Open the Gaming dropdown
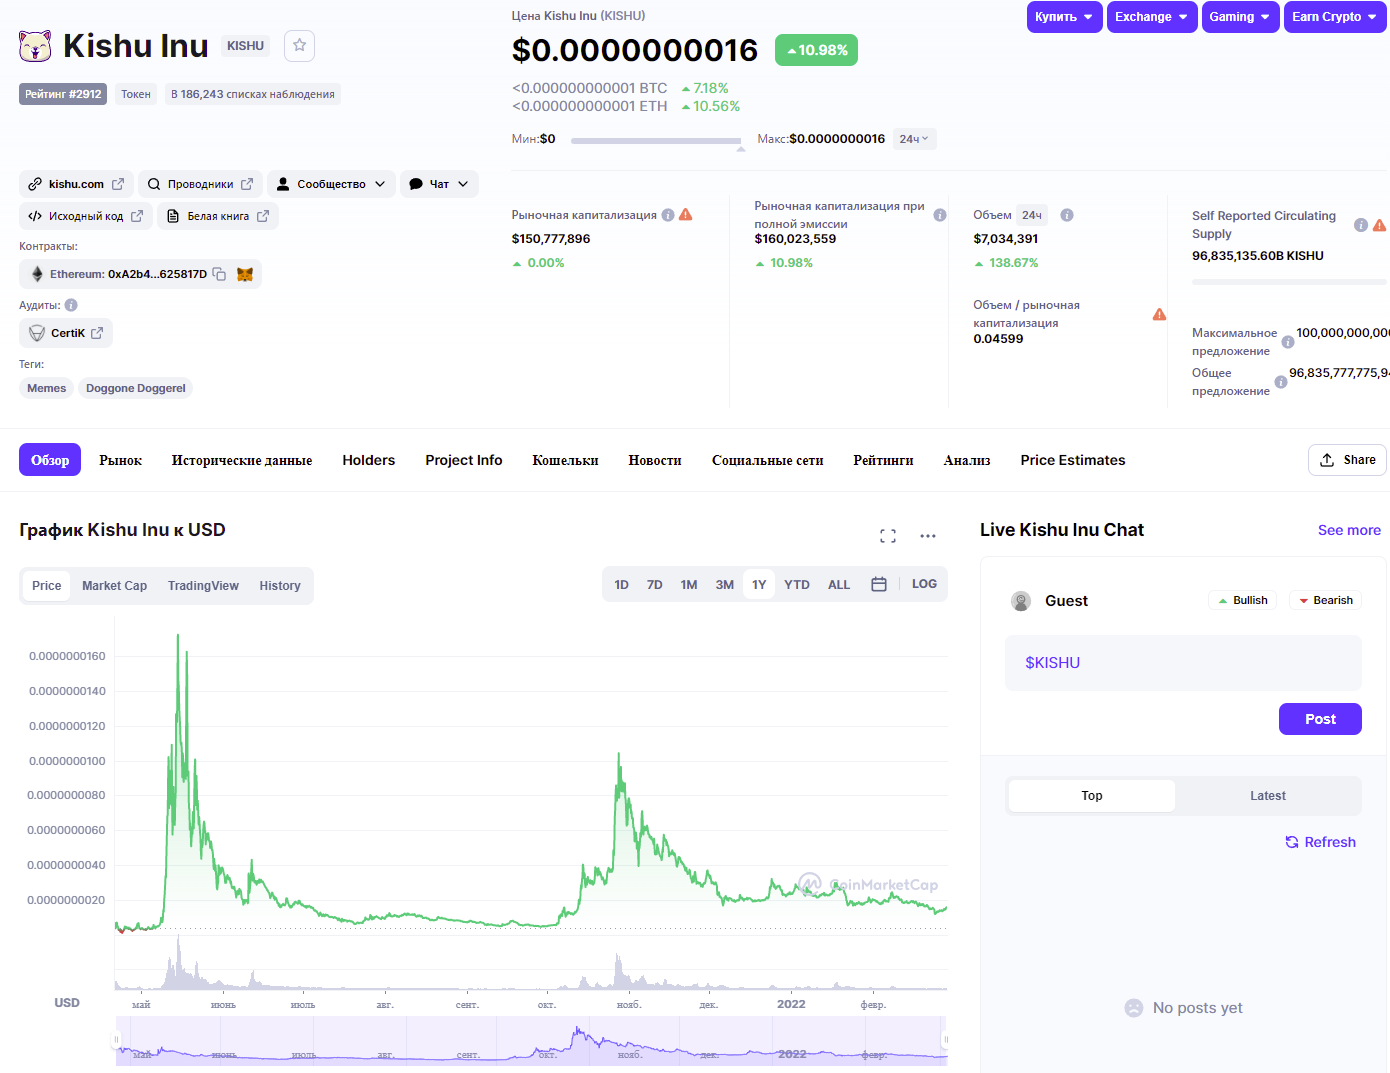1390x1073 pixels. coord(1240,17)
